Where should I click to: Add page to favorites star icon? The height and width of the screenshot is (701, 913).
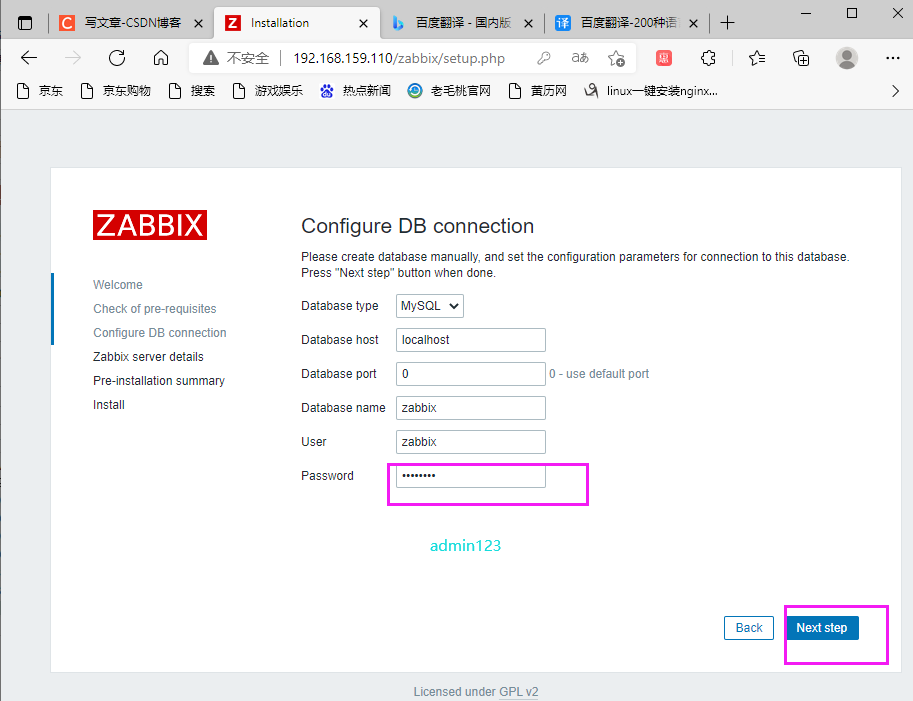click(x=616, y=58)
